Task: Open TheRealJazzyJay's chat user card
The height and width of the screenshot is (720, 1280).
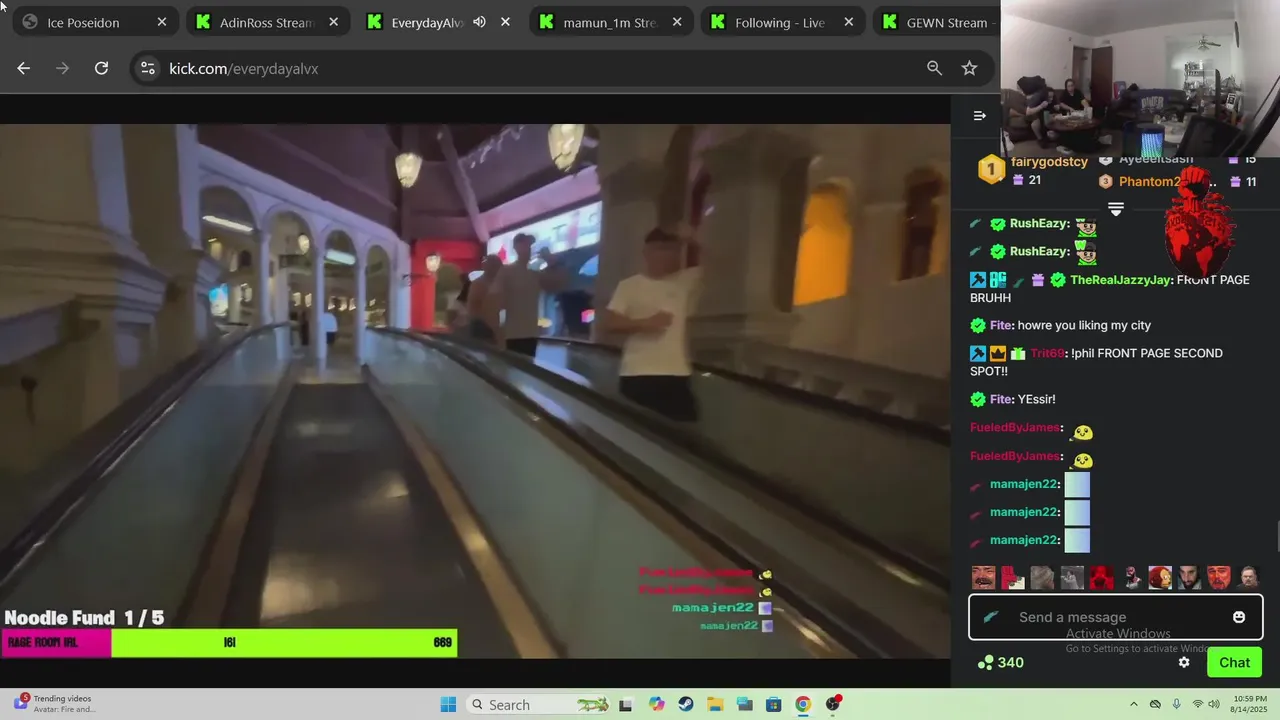Action: point(1119,280)
